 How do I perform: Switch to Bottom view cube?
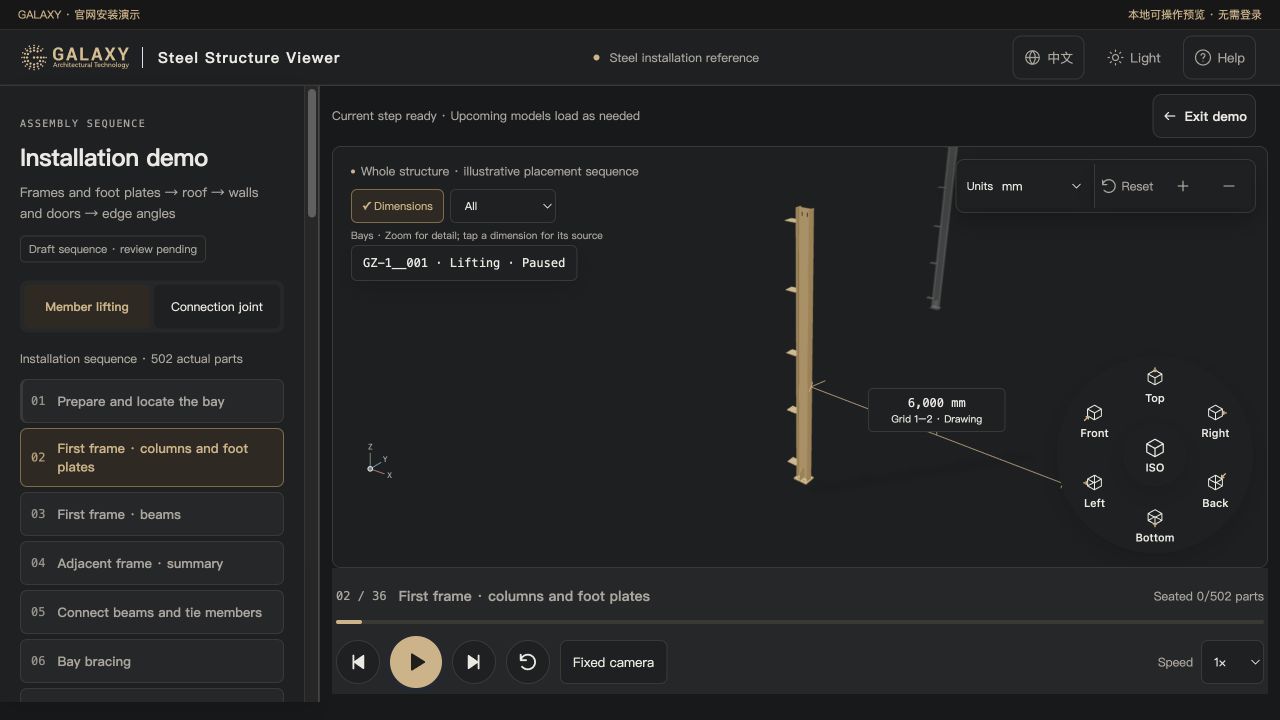[1154, 525]
